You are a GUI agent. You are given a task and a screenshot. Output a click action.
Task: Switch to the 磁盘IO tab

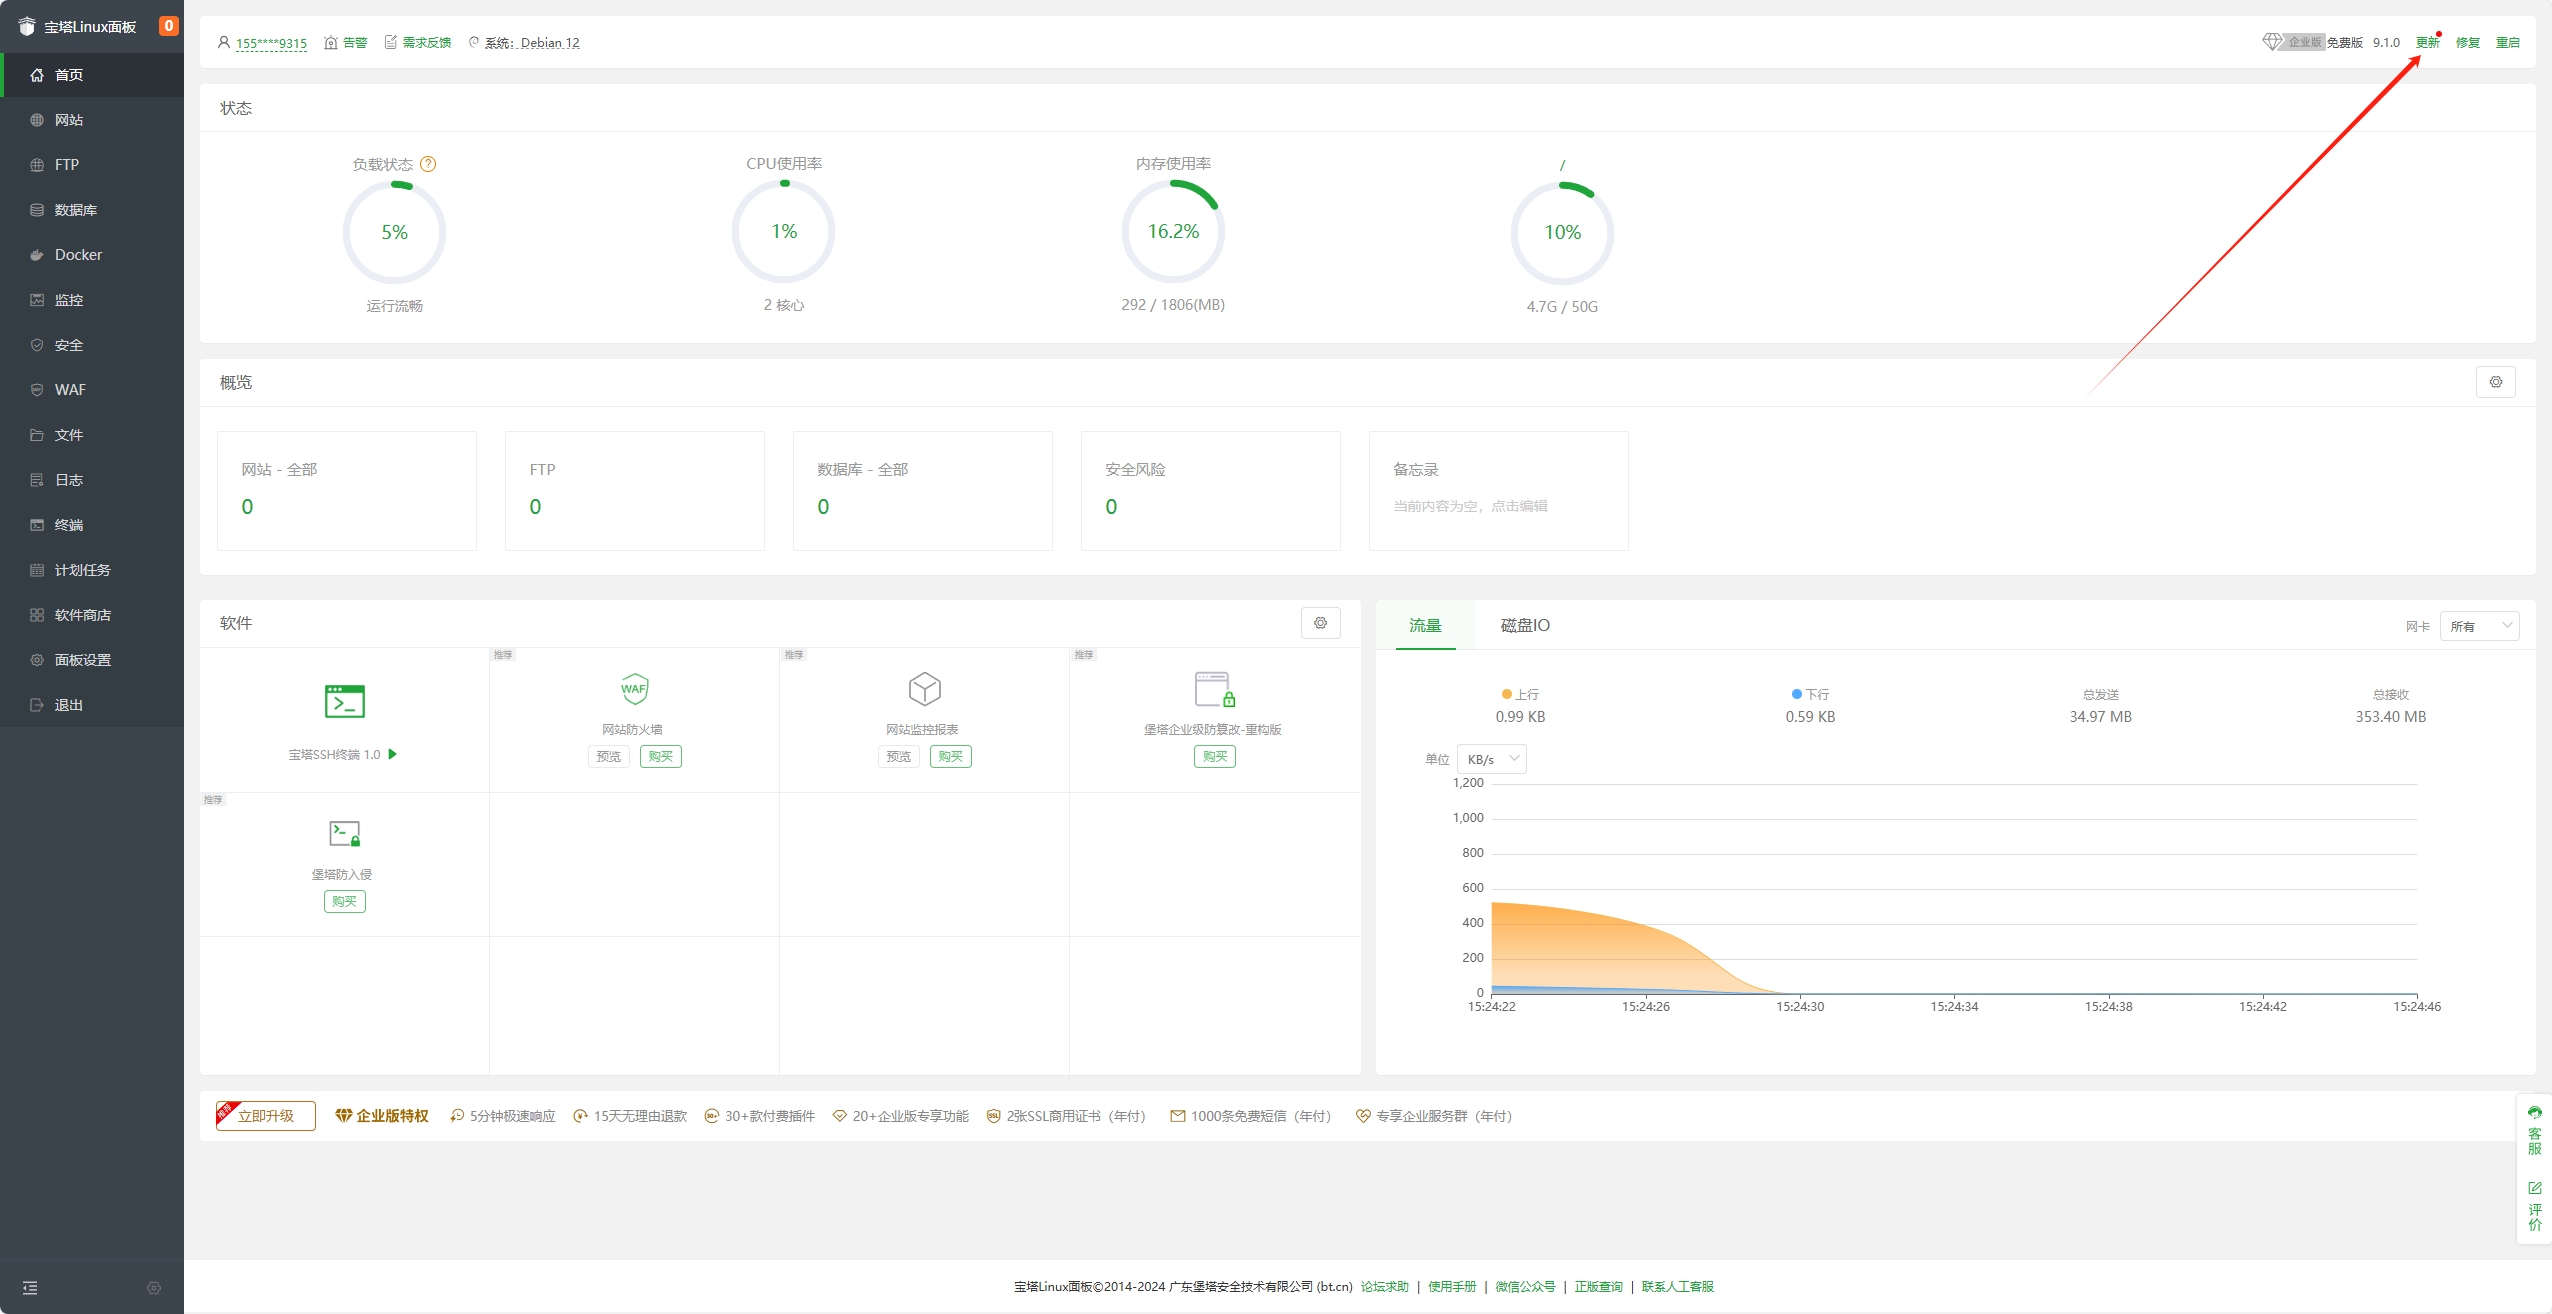[1524, 625]
